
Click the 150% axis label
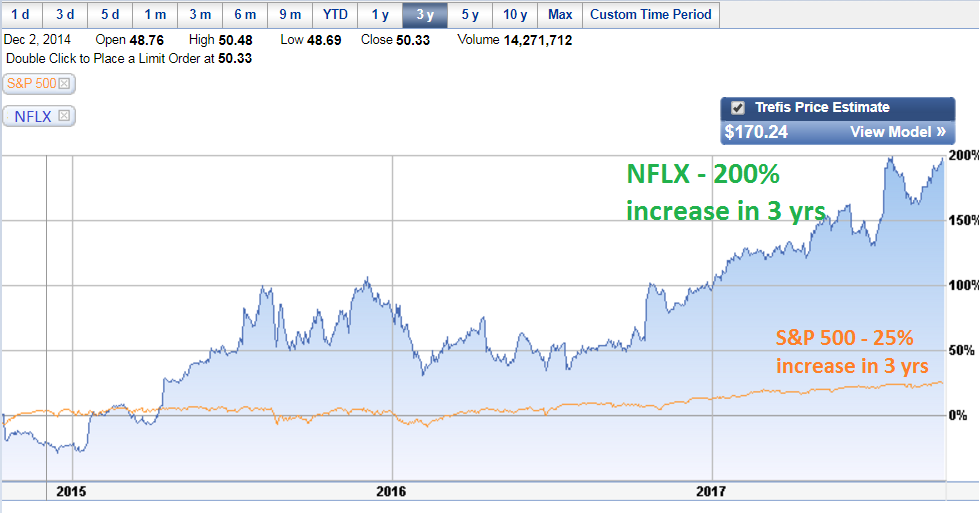964,220
